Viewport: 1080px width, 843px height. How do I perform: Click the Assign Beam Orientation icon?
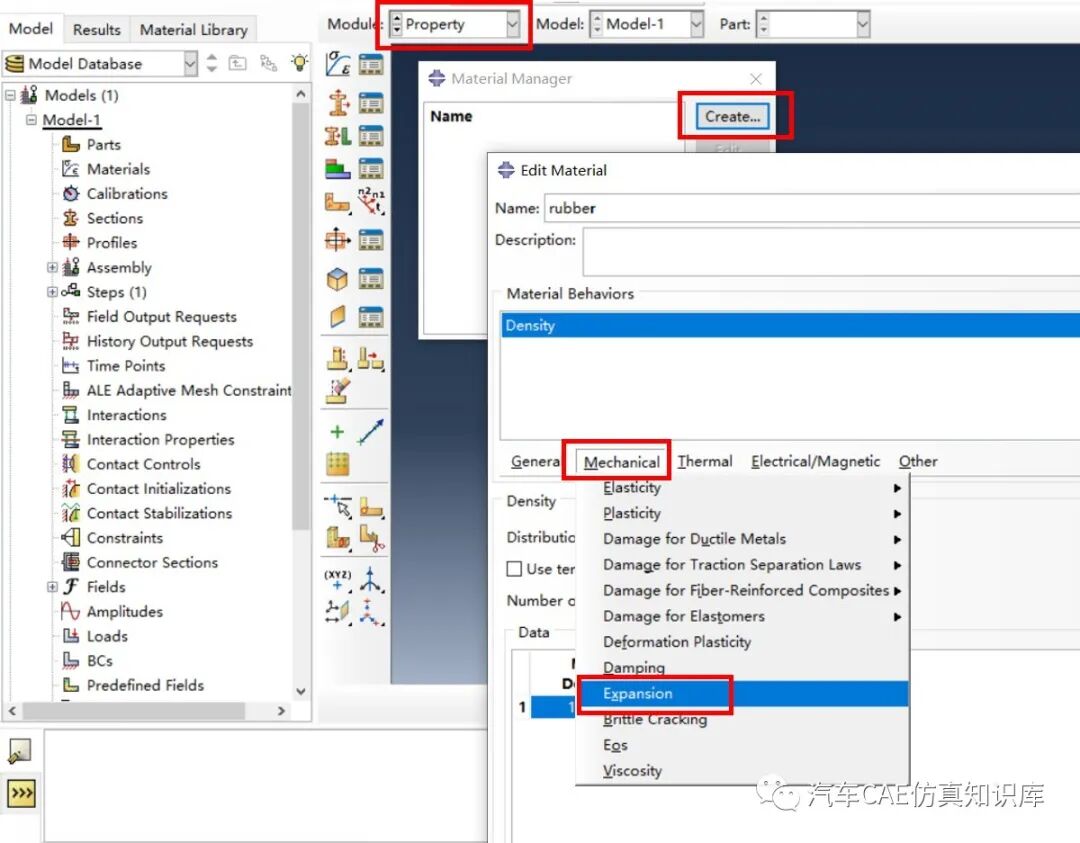tap(338, 357)
